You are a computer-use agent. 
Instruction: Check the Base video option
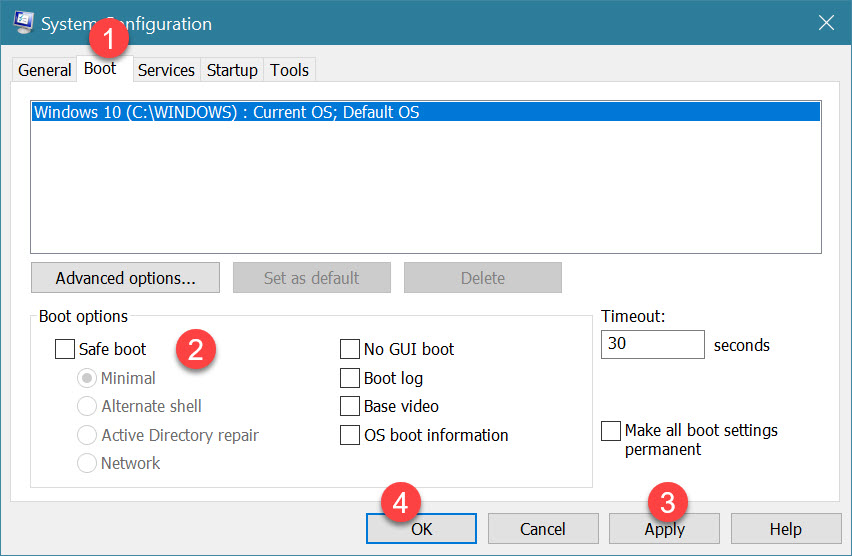point(350,406)
